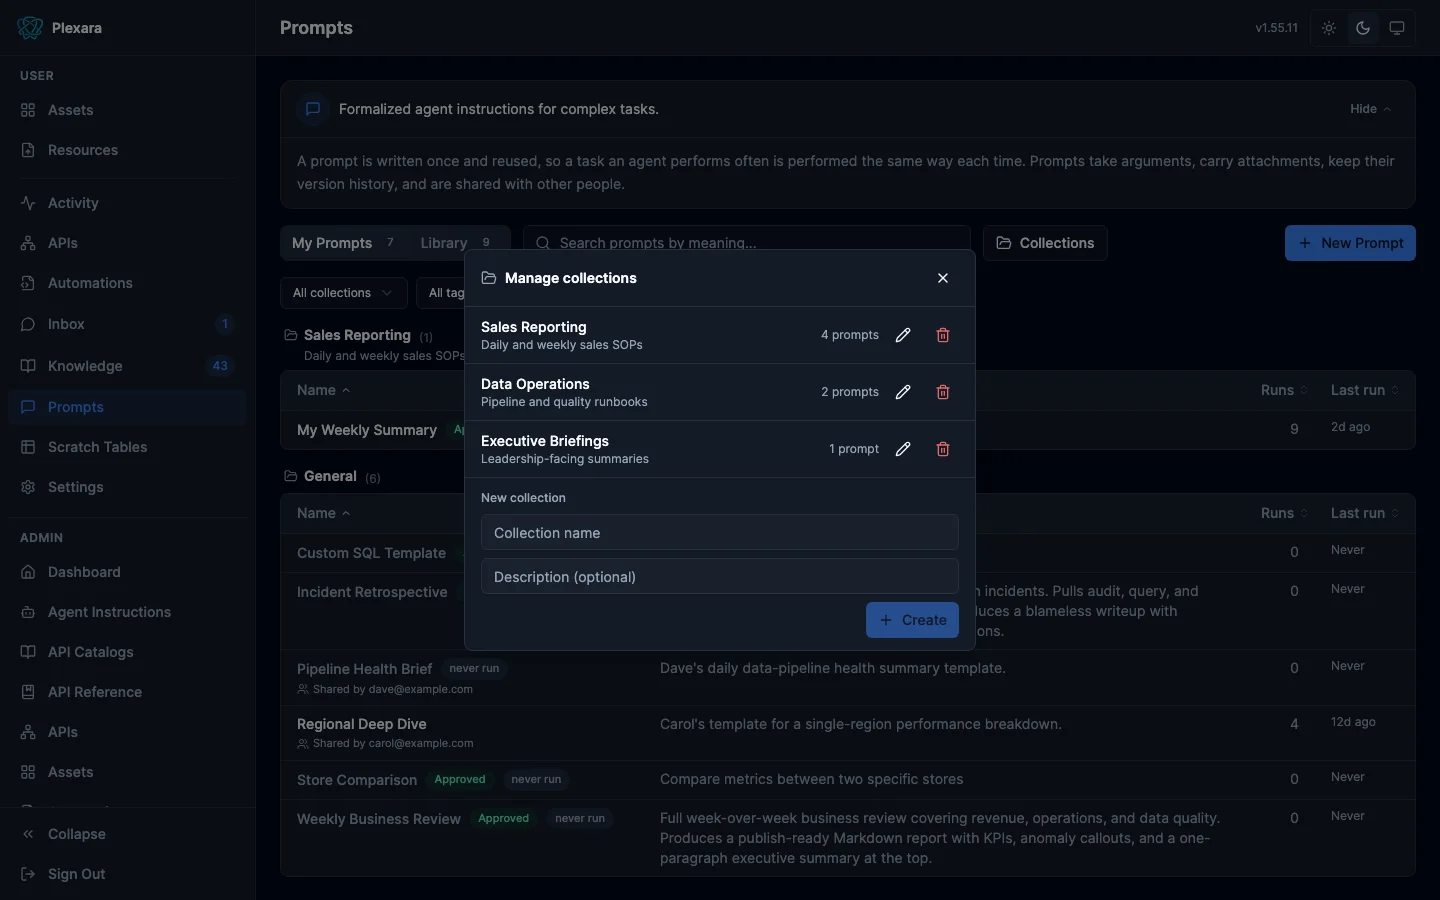Sort General table by Runs
1440x900 pixels.
tap(1284, 513)
